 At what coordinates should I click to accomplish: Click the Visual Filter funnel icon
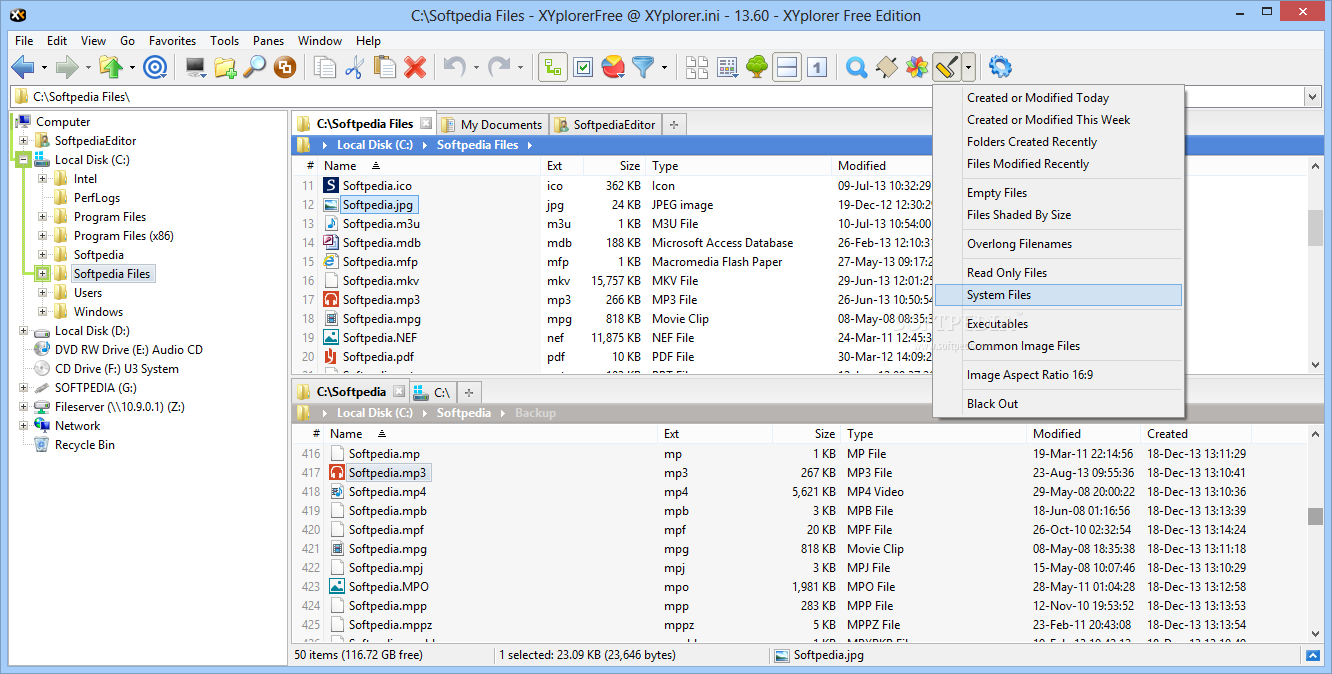tap(643, 67)
